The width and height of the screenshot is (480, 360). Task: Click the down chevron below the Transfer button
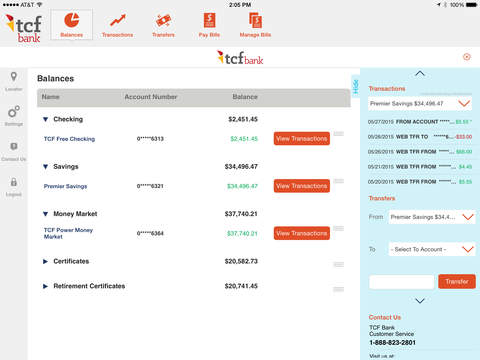pyautogui.click(x=420, y=301)
